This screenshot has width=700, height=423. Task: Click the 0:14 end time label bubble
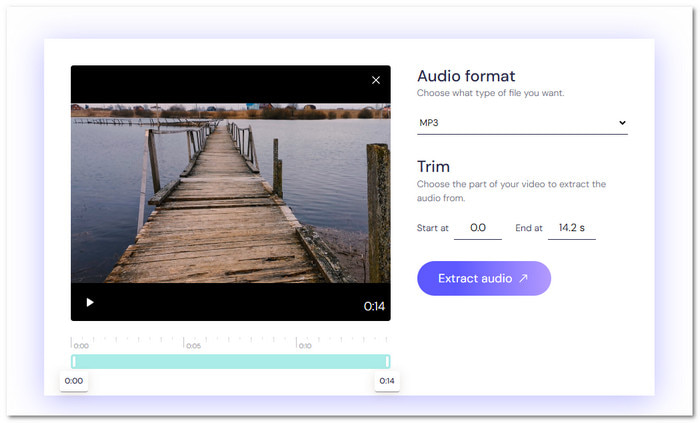tap(387, 381)
